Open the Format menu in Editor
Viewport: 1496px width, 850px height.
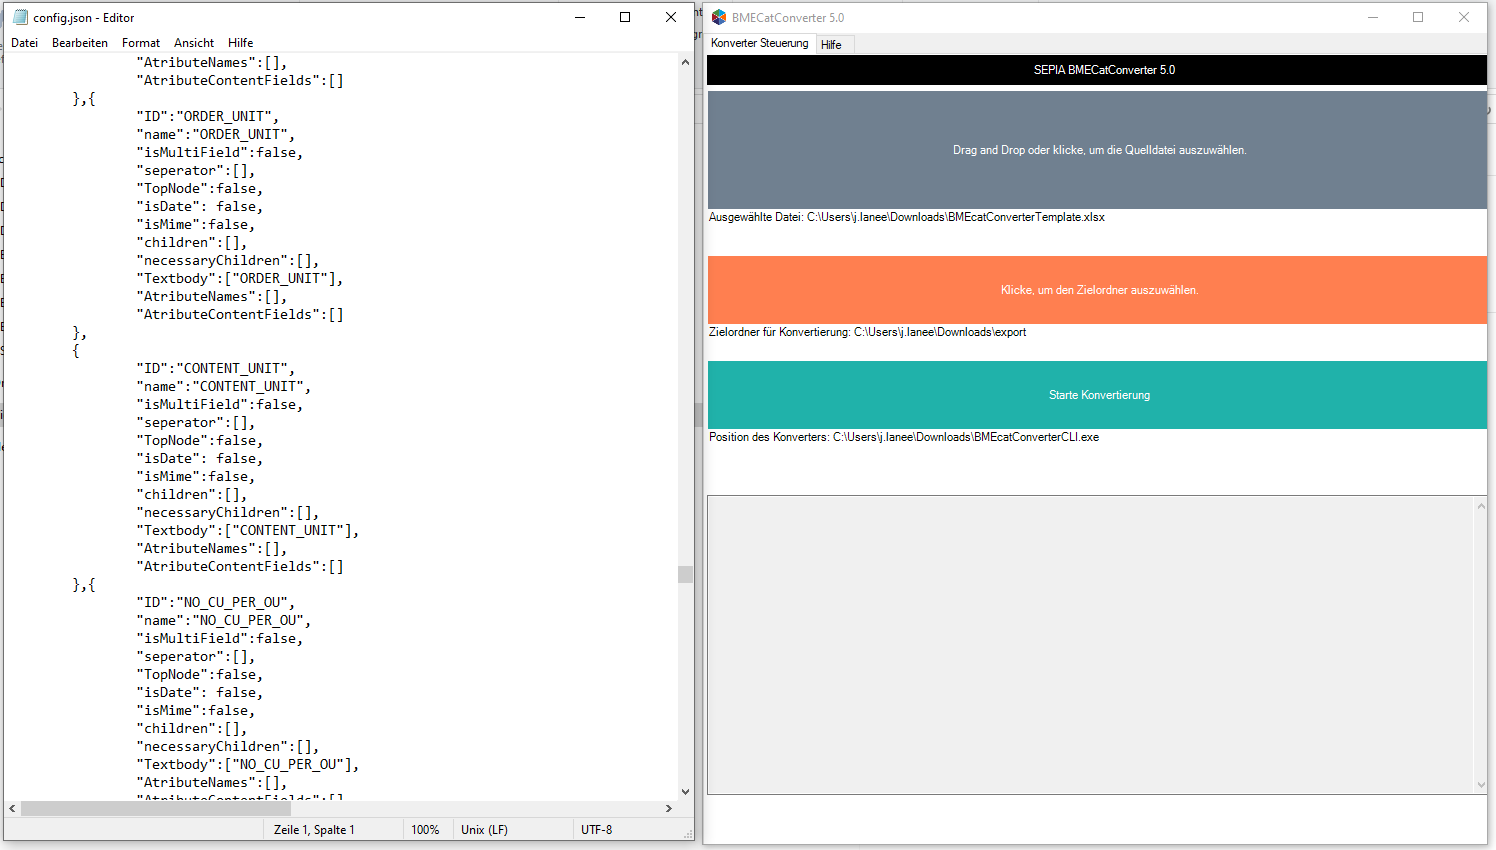point(141,43)
